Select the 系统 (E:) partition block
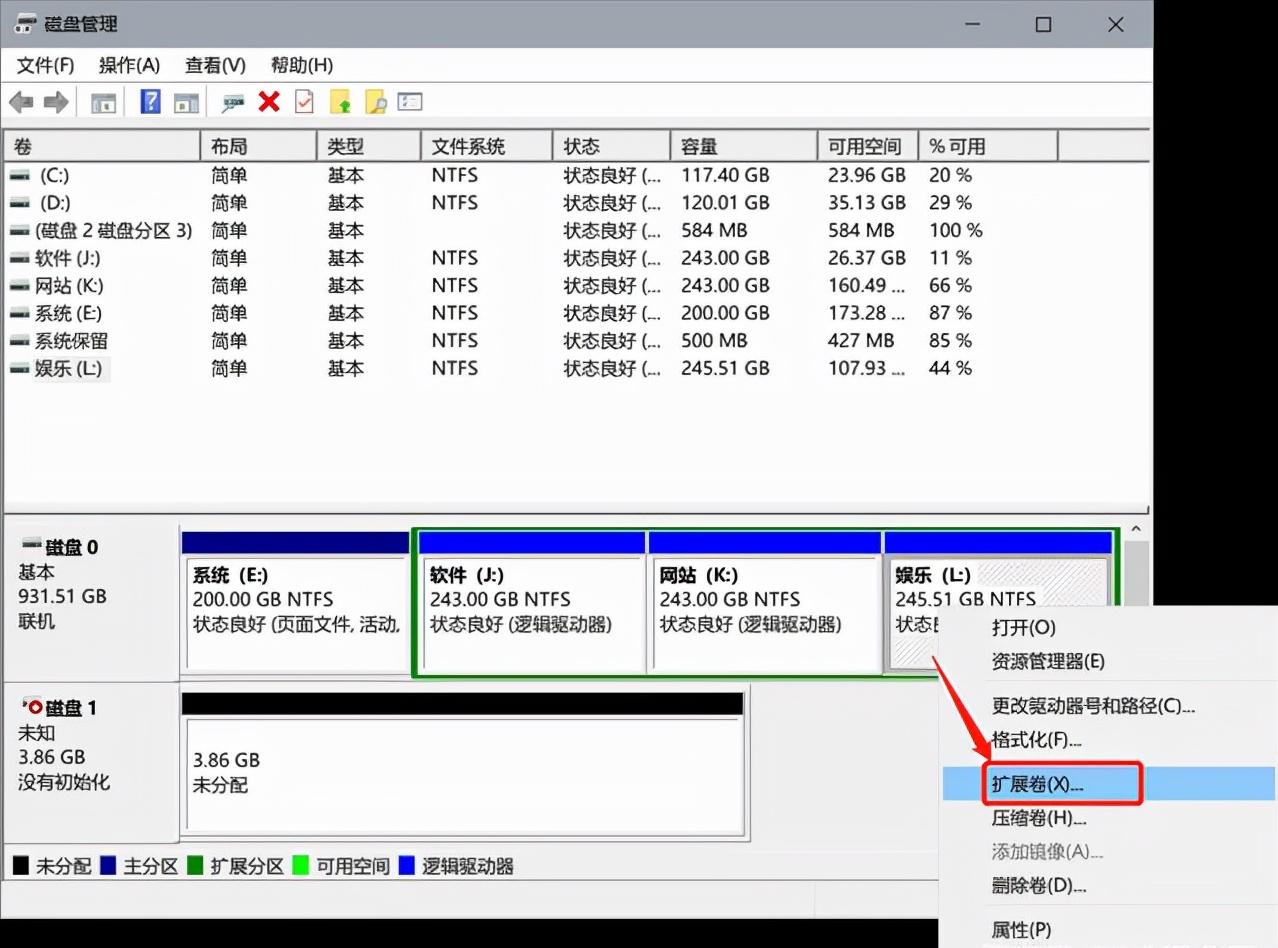 [x=295, y=600]
